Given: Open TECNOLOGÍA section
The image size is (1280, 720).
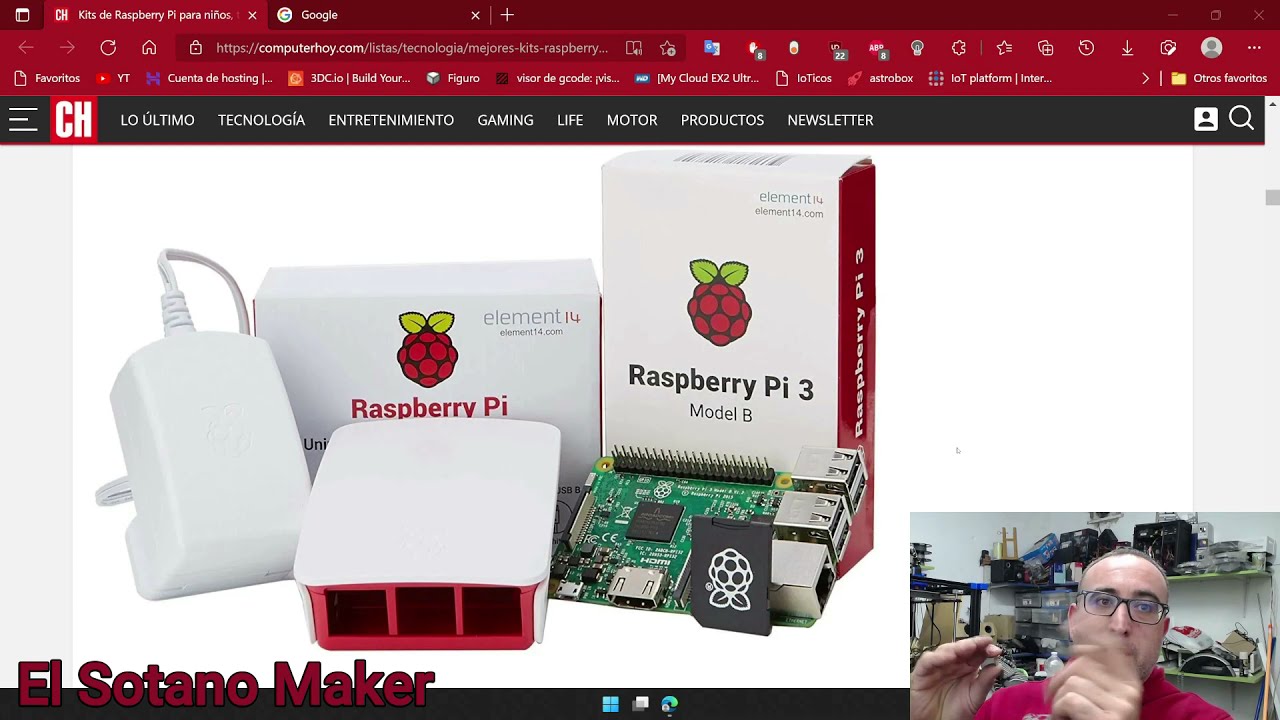Looking at the screenshot, I should pos(261,120).
